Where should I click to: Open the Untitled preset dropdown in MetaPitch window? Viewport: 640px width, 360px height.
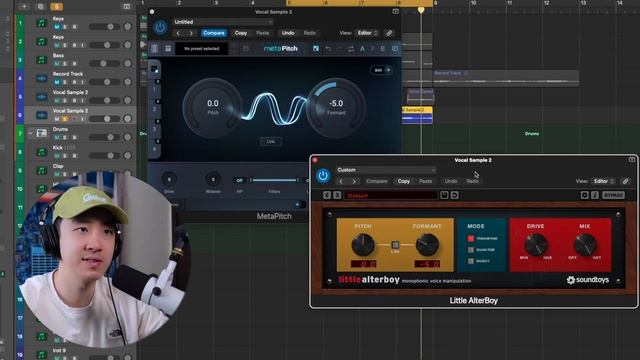coord(223,22)
